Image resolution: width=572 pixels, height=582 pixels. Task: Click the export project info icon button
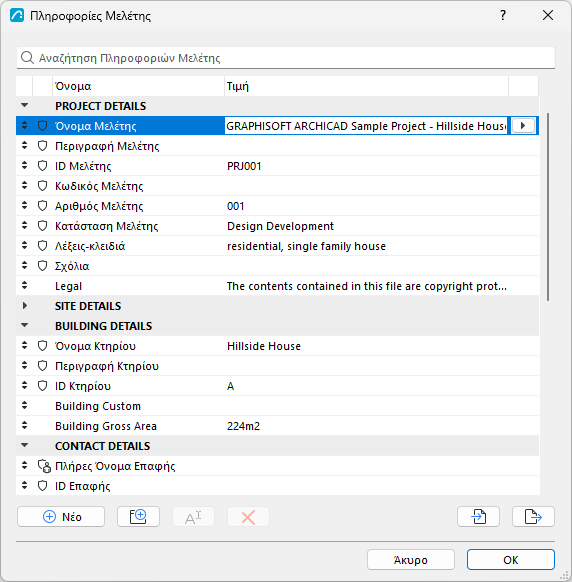(533, 517)
